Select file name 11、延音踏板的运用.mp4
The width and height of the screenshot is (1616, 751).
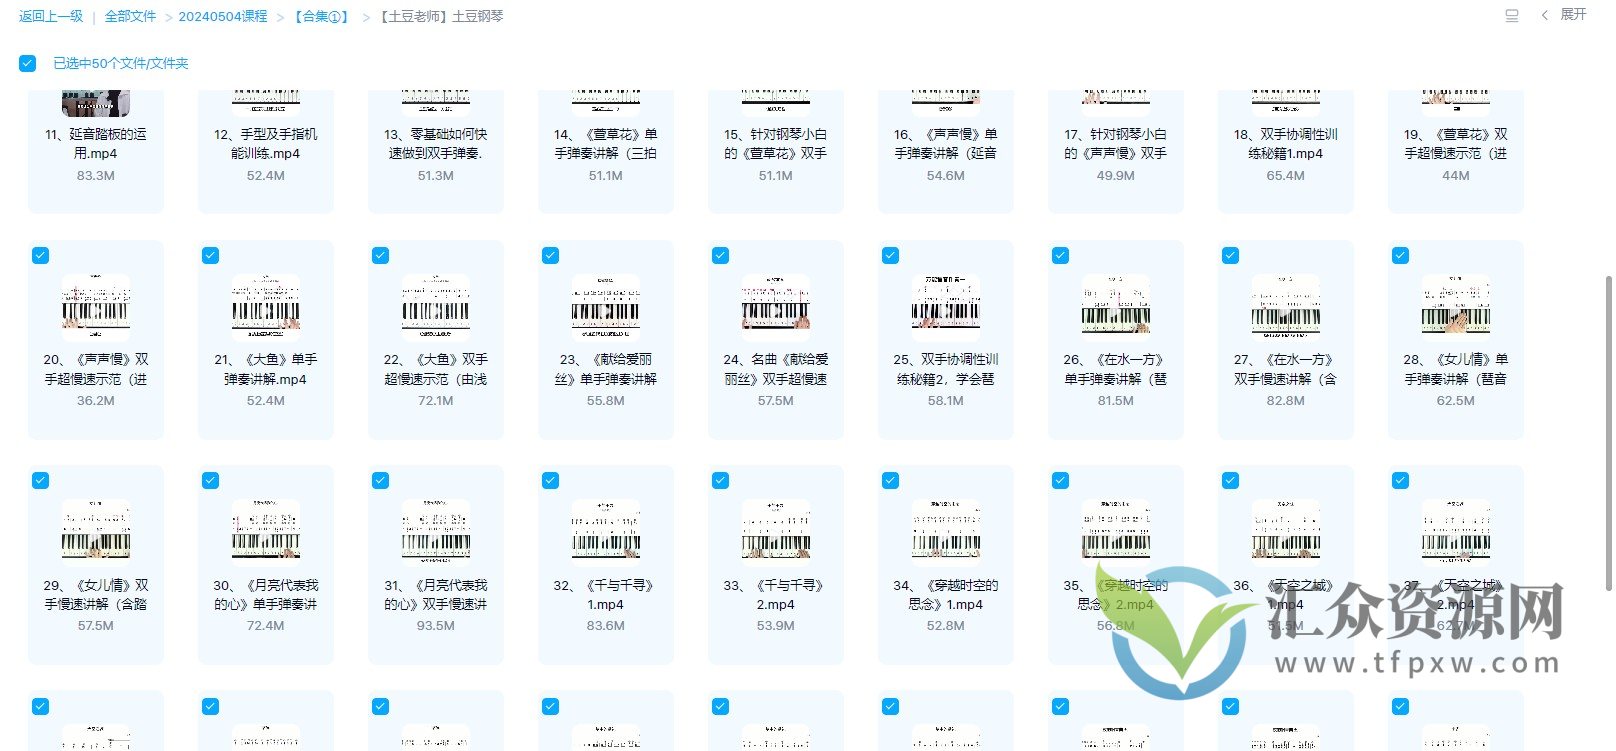[96, 144]
